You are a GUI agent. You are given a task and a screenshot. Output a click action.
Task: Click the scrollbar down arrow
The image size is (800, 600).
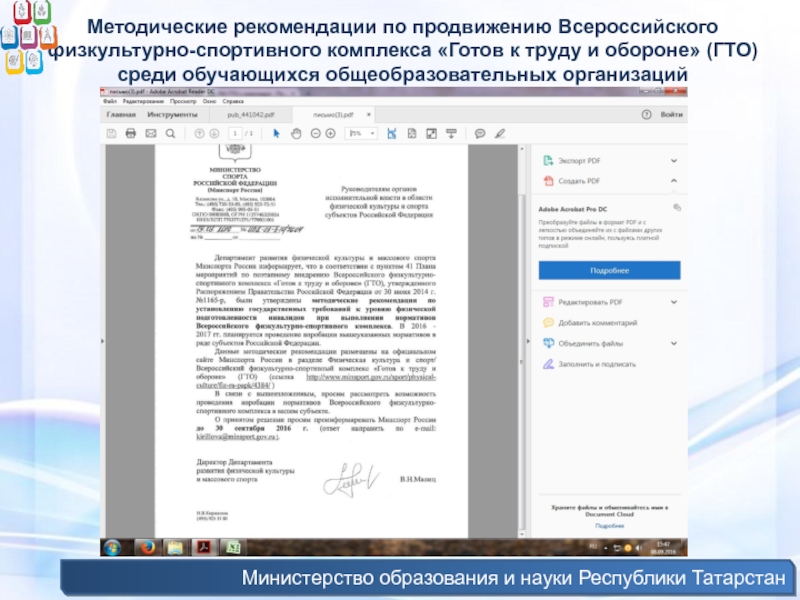[x=521, y=534]
